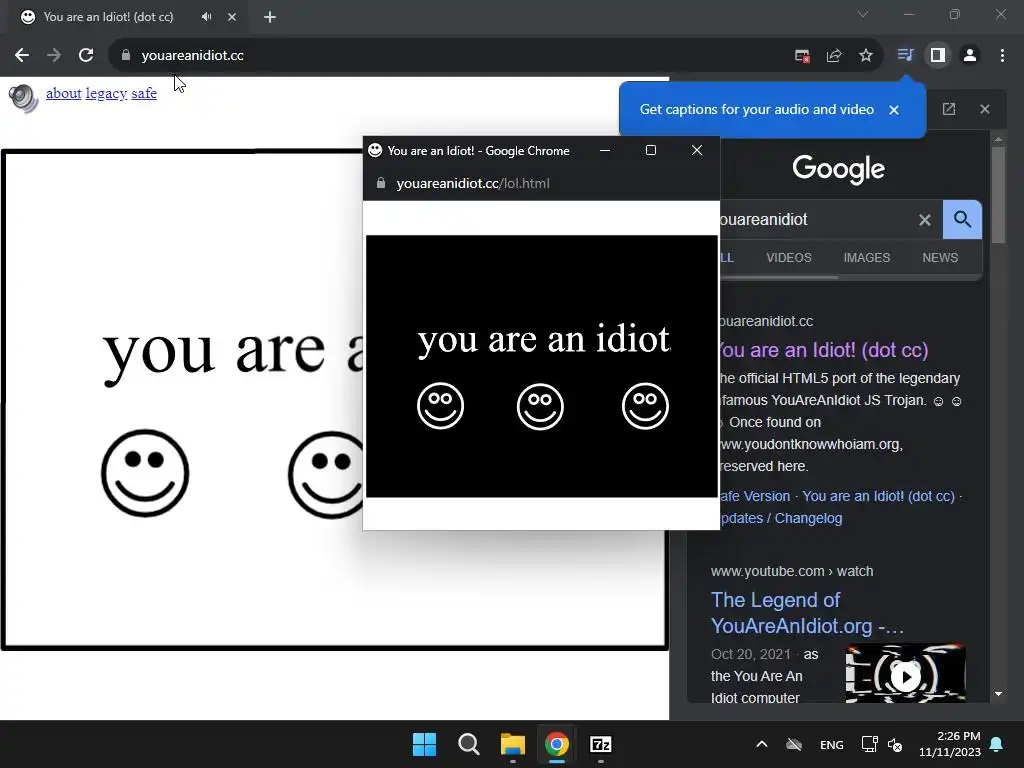This screenshot has height=768, width=1024.
Task: Click the speaker image on the webpage
Action: click(24, 98)
